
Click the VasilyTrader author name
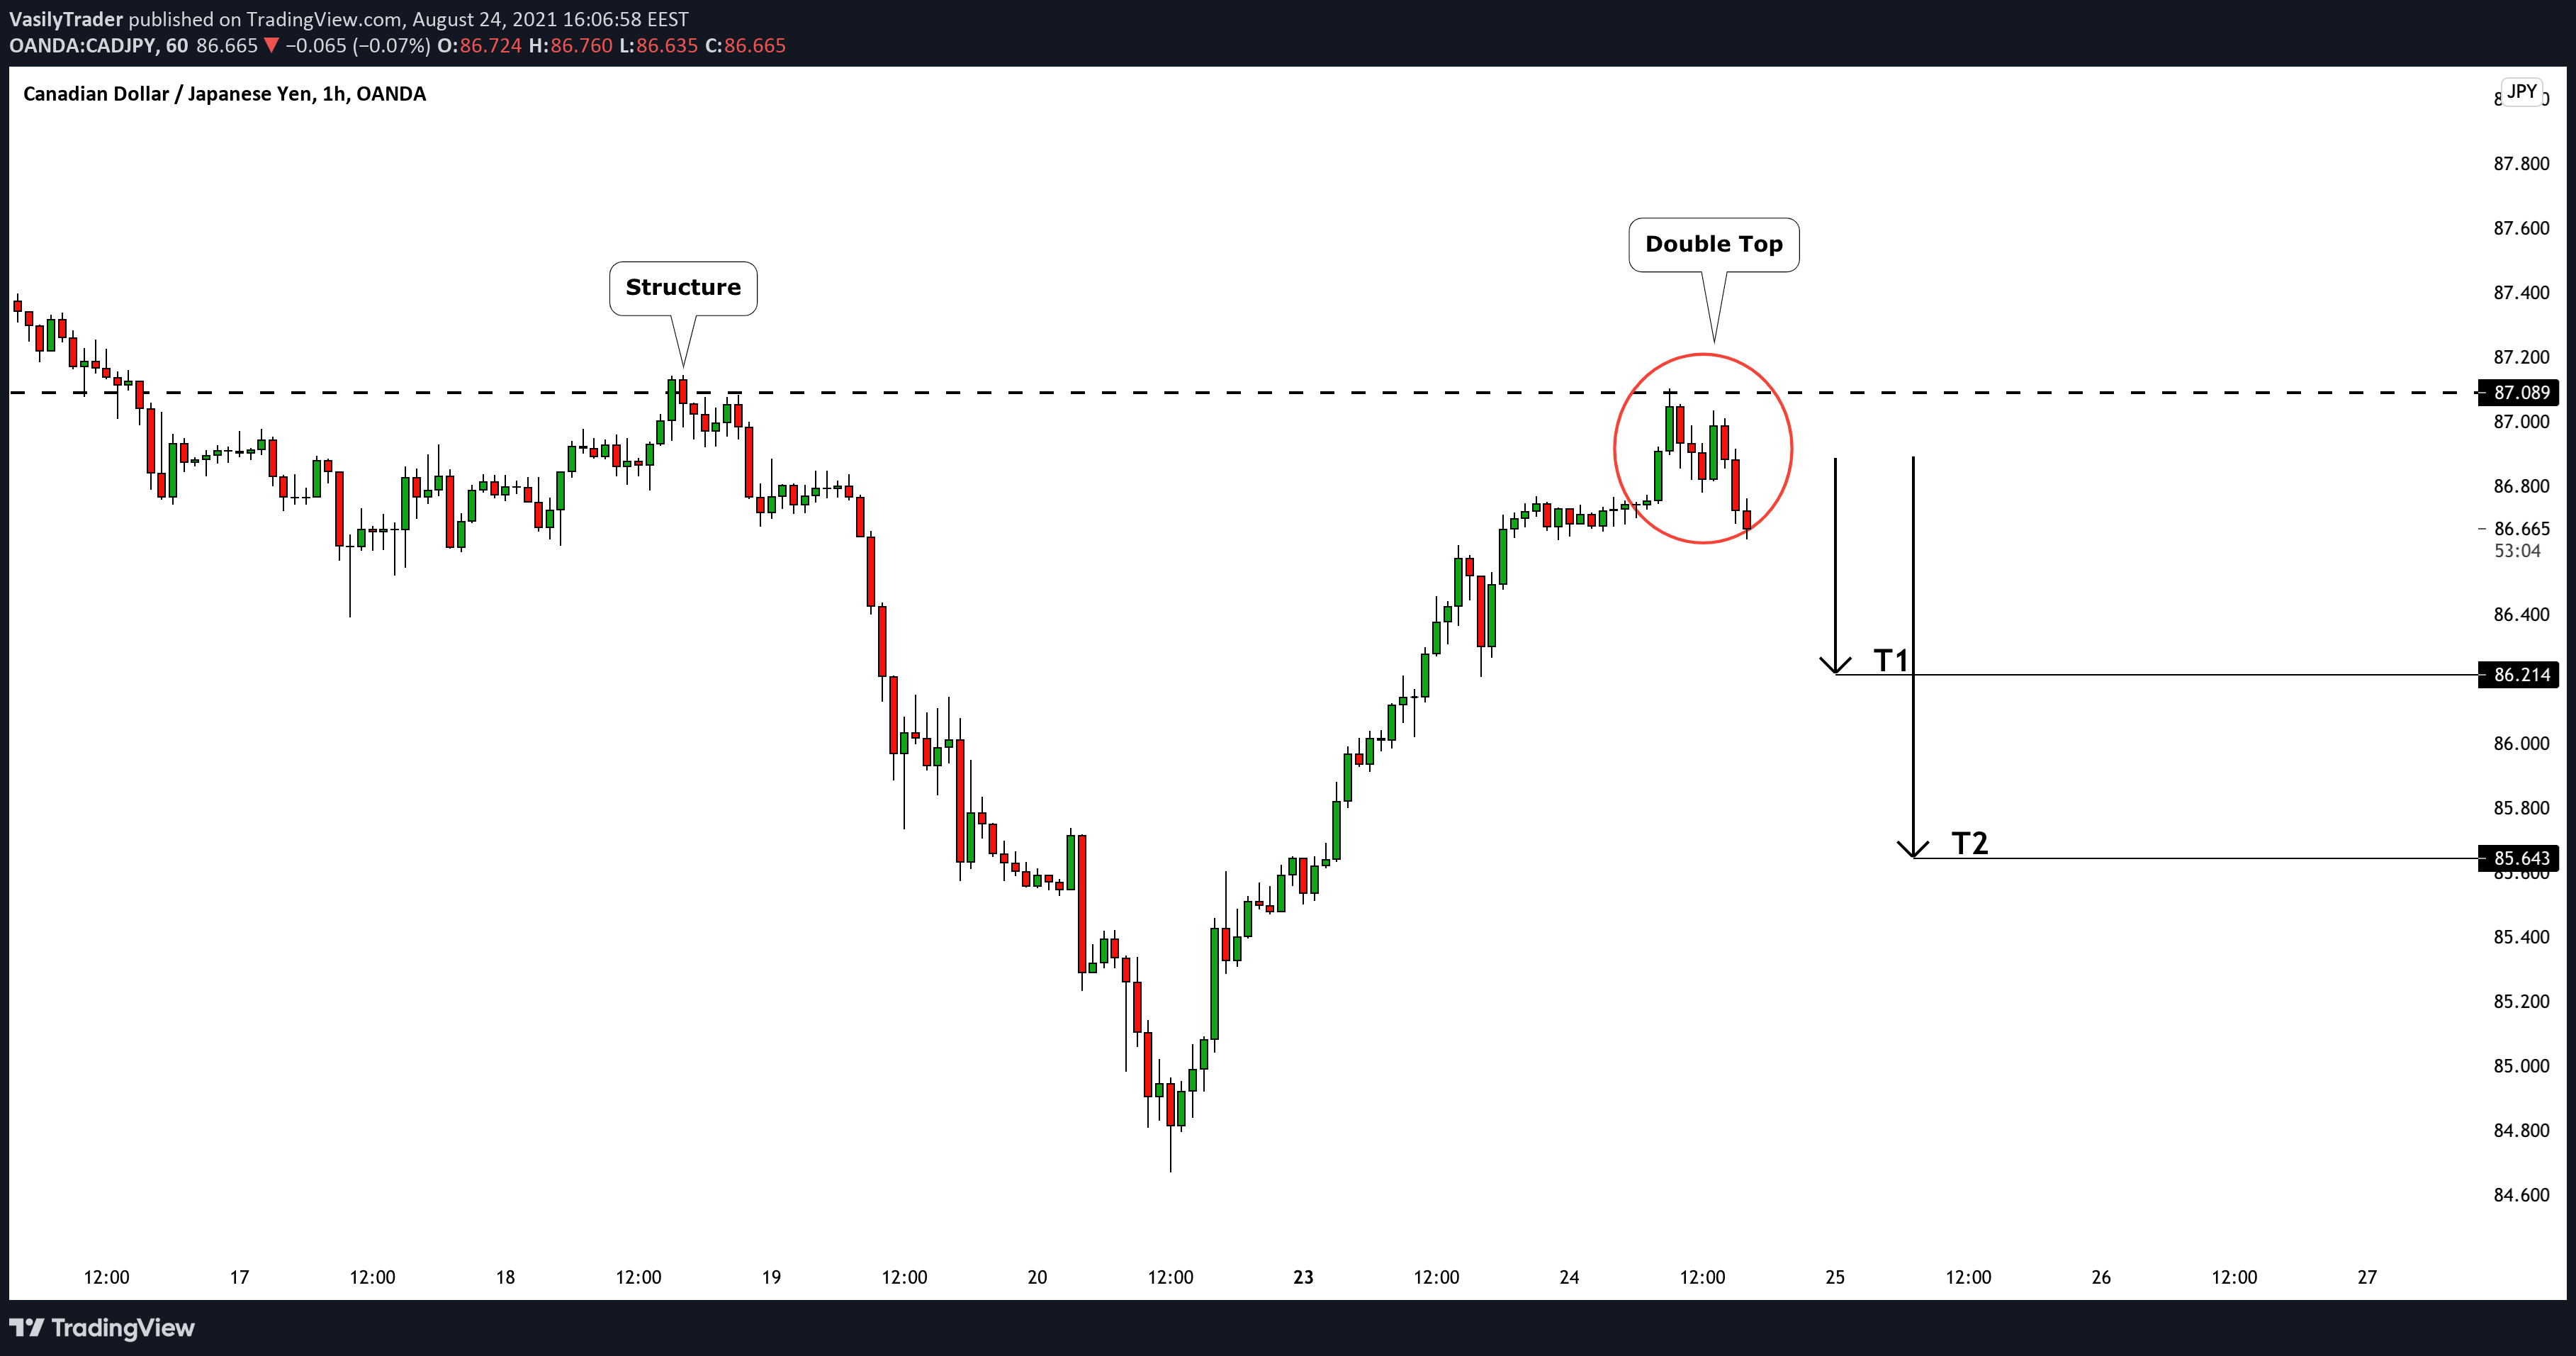pyautogui.click(x=66, y=19)
